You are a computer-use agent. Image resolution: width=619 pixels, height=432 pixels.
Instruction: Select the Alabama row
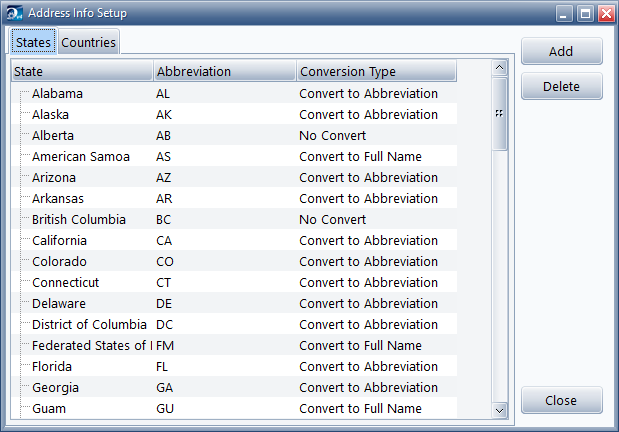57,93
